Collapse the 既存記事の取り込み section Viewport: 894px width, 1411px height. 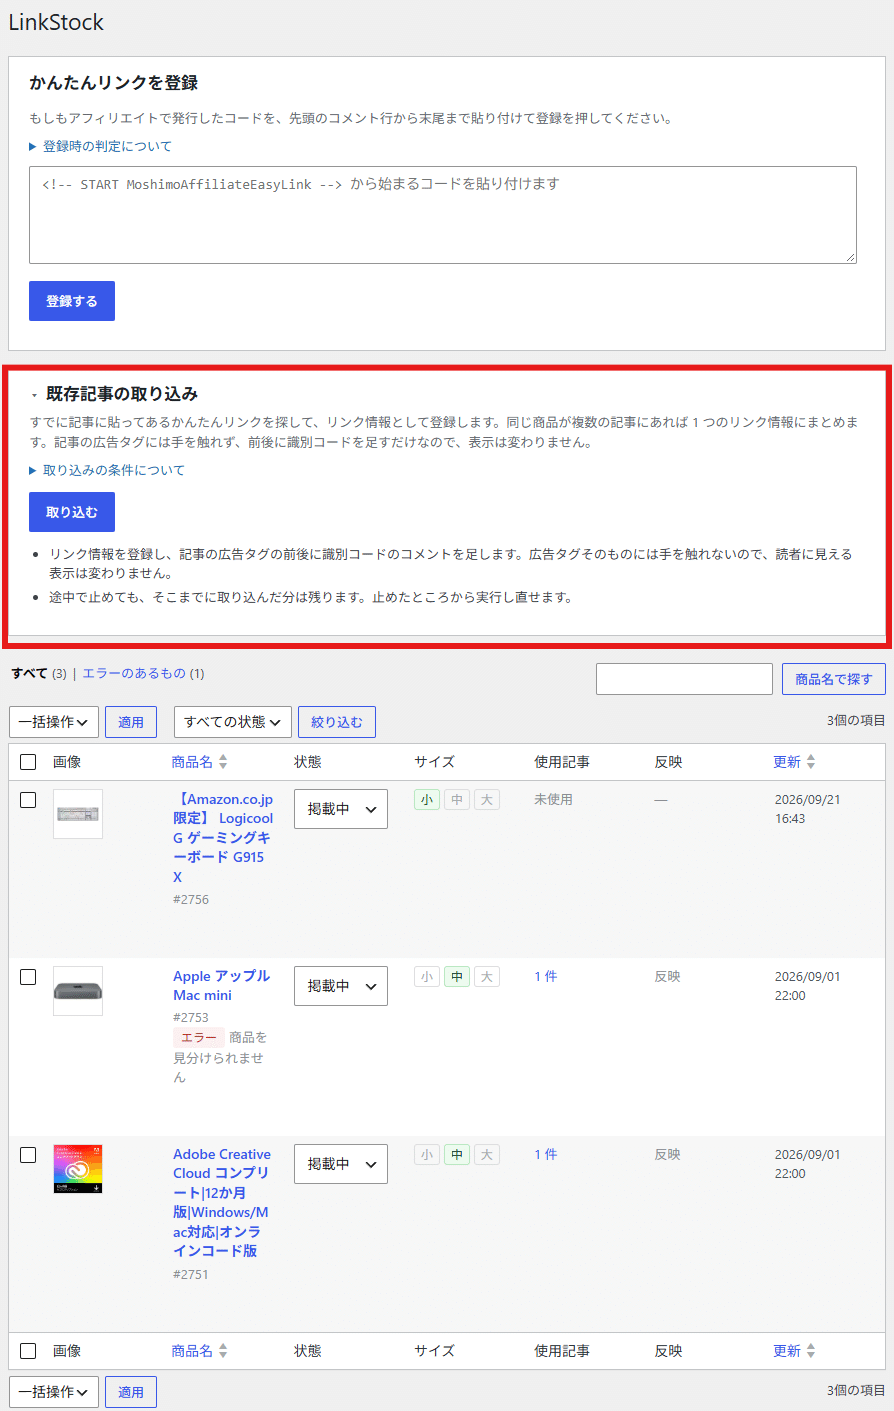[x=114, y=394]
